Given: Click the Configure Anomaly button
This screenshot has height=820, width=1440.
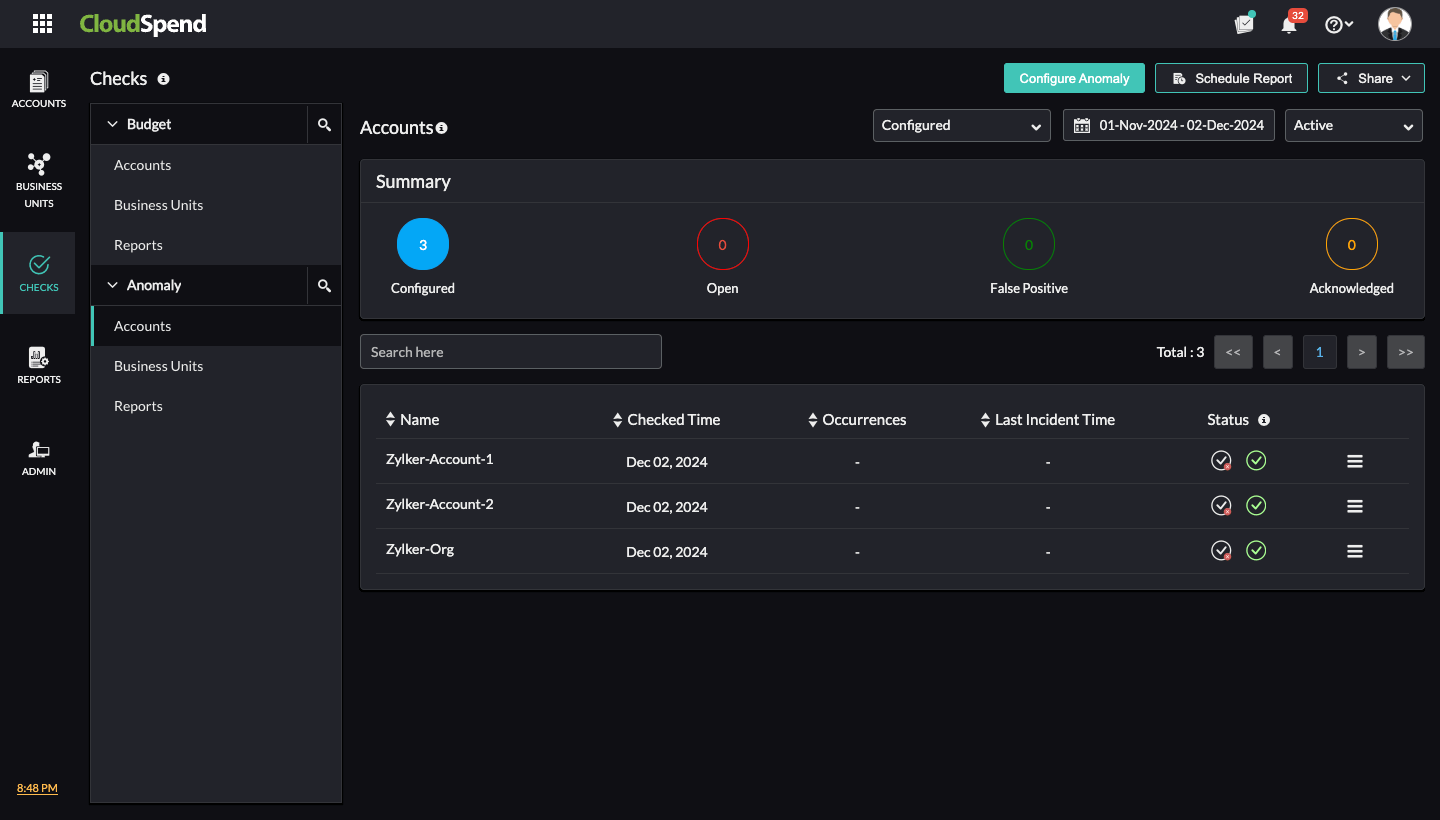Looking at the screenshot, I should coord(1074,78).
